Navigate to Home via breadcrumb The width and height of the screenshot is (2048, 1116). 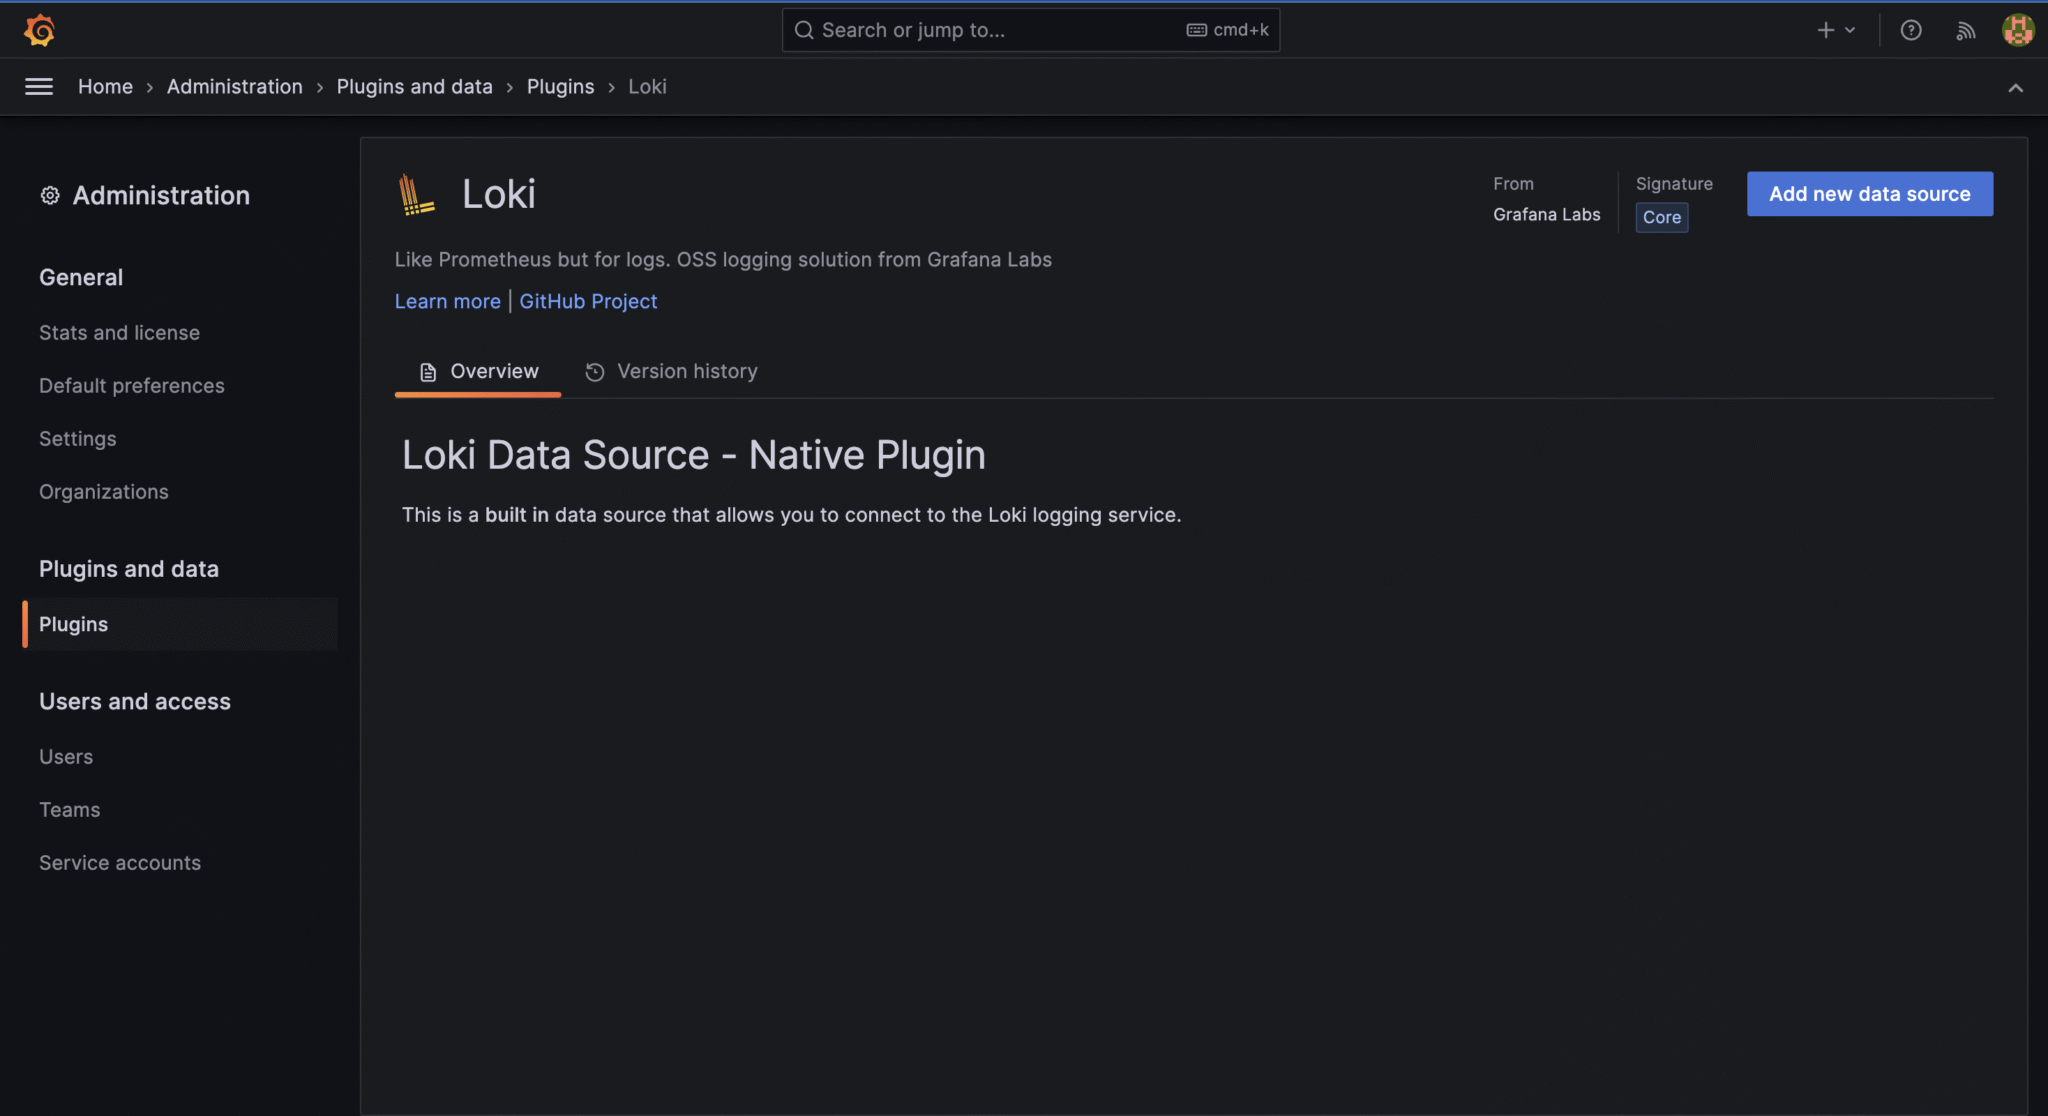105,87
